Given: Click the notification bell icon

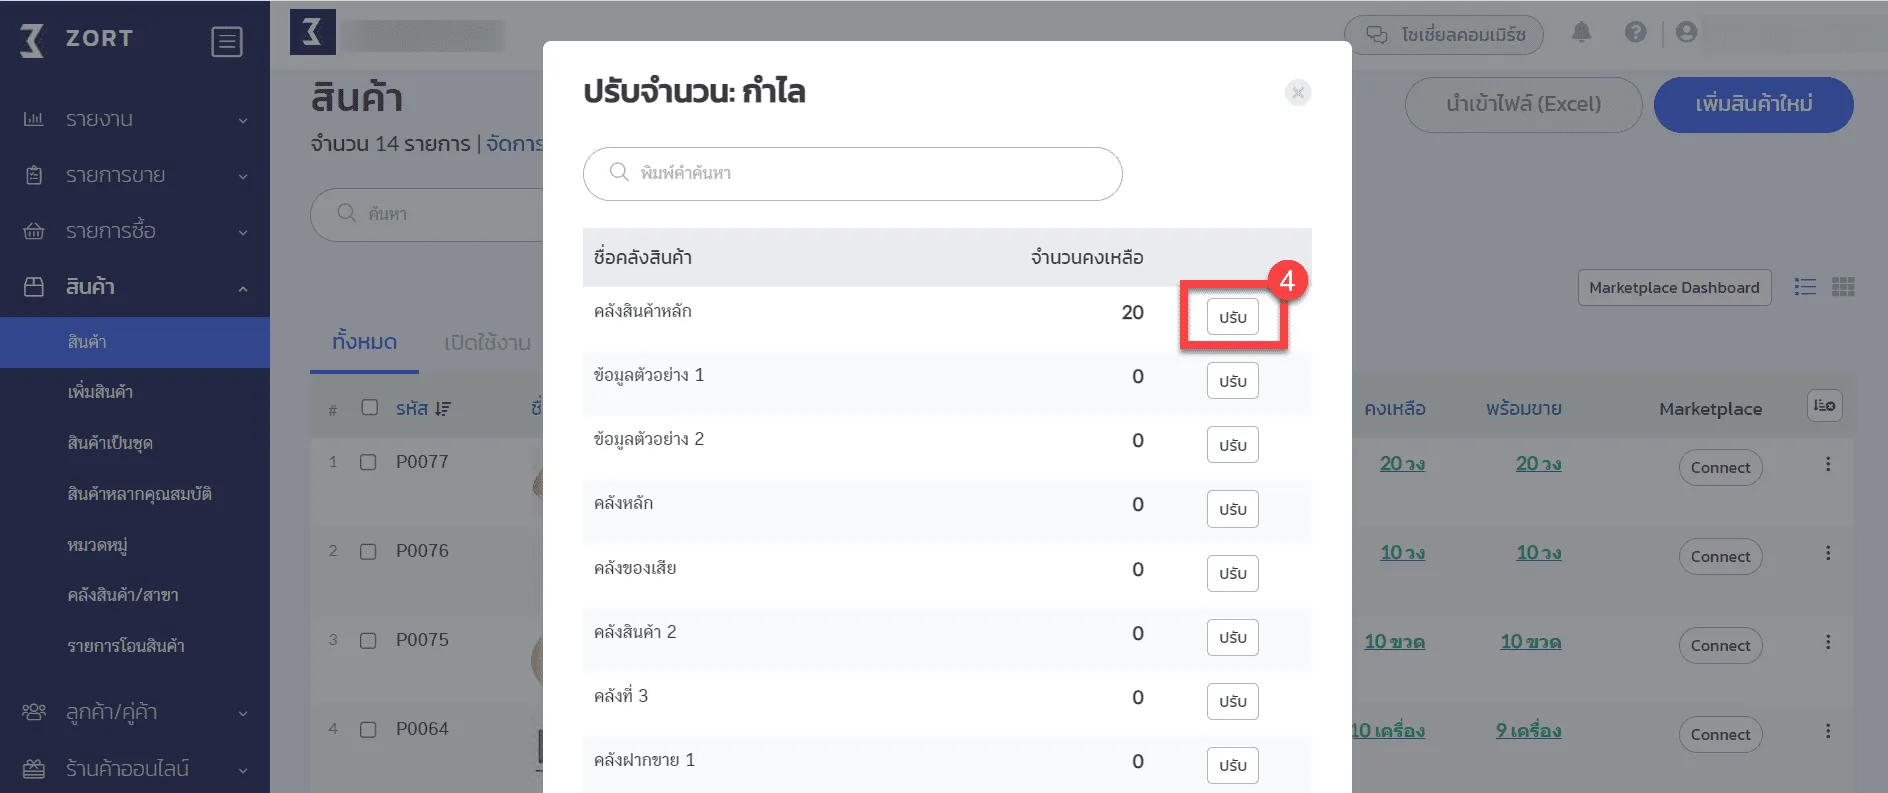Looking at the screenshot, I should [1581, 33].
